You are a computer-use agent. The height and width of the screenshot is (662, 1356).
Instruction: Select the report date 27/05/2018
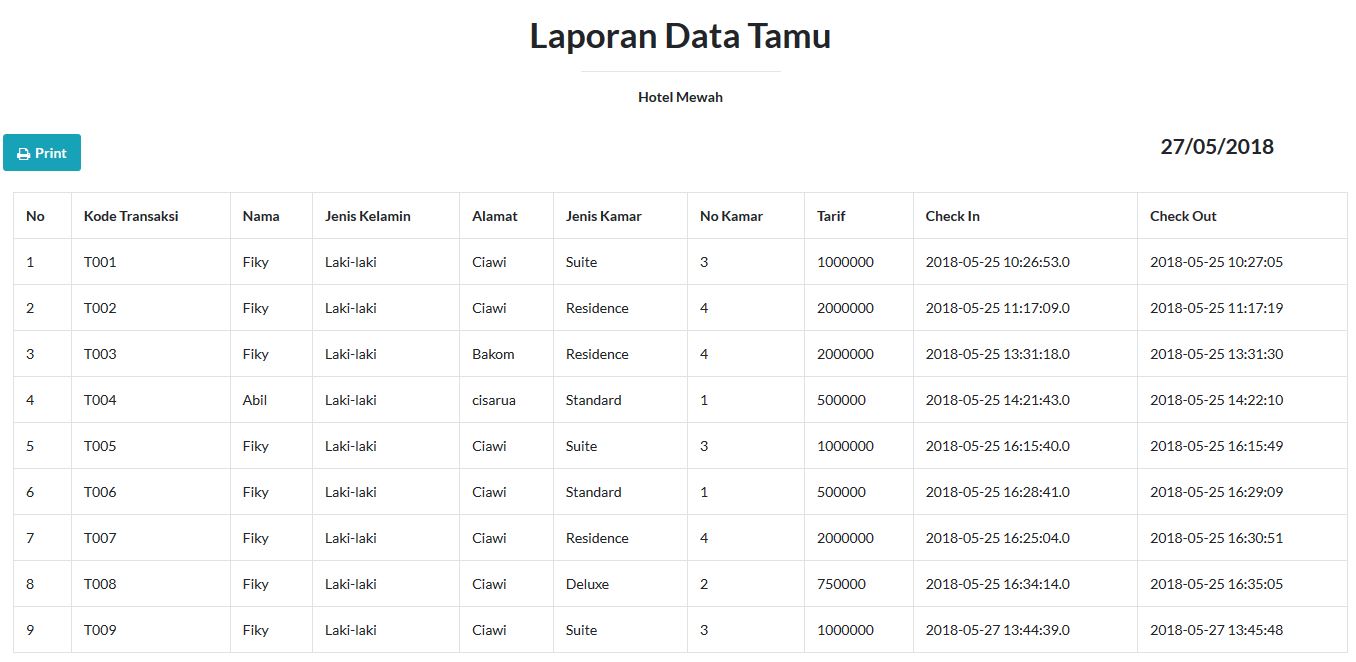(x=1216, y=146)
